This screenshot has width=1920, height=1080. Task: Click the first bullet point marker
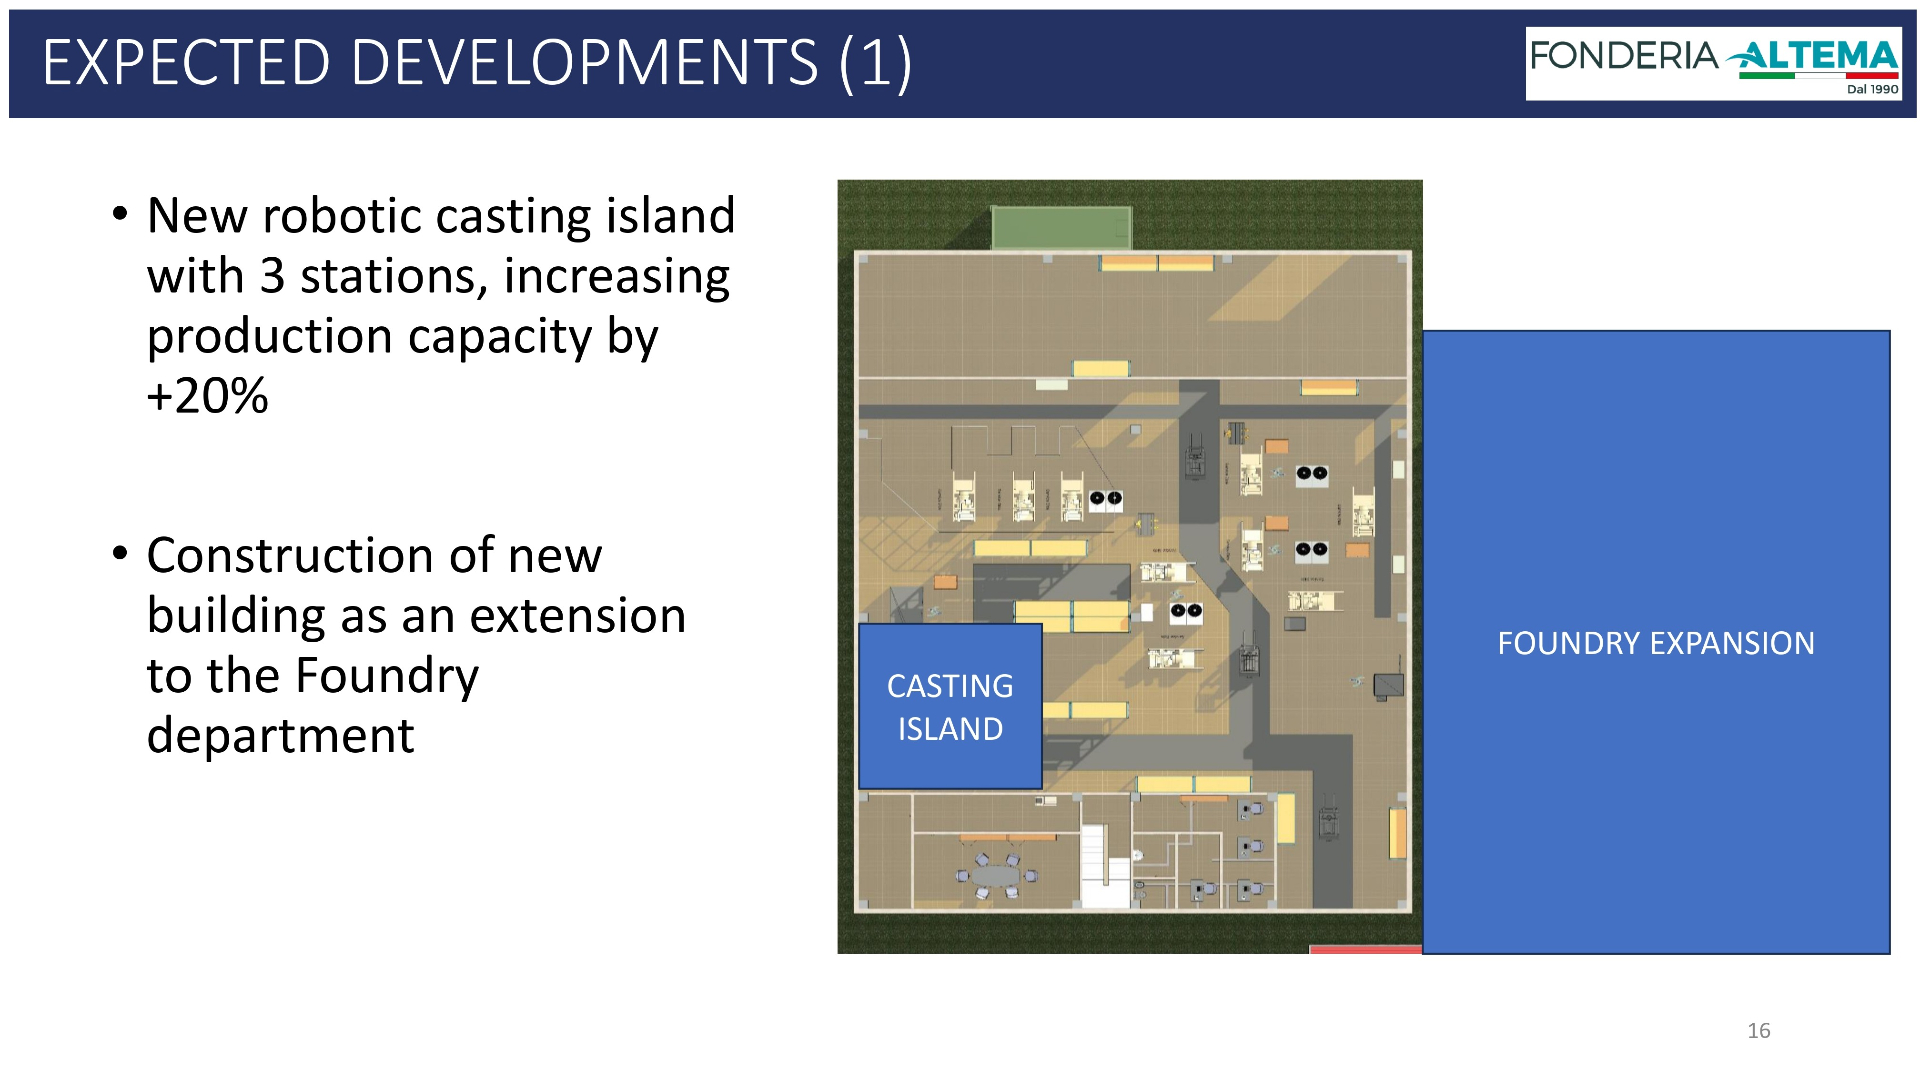coord(120,213)
